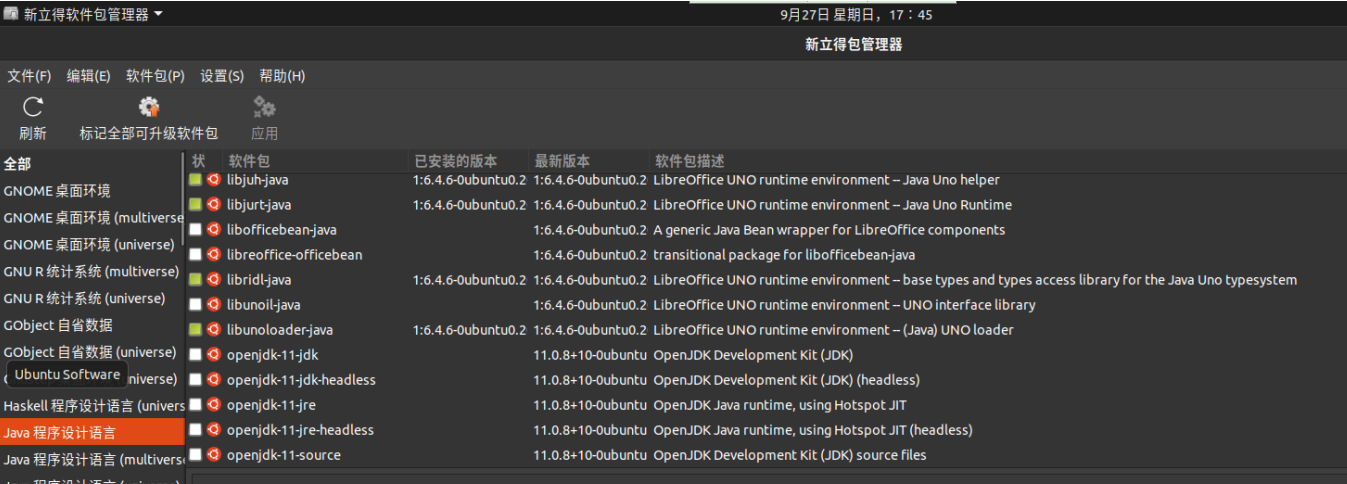1347x484 pixels.
Task: Click Ubuntu support icon beside openjdk-11-jdk
Action: (x=213, y=355)
